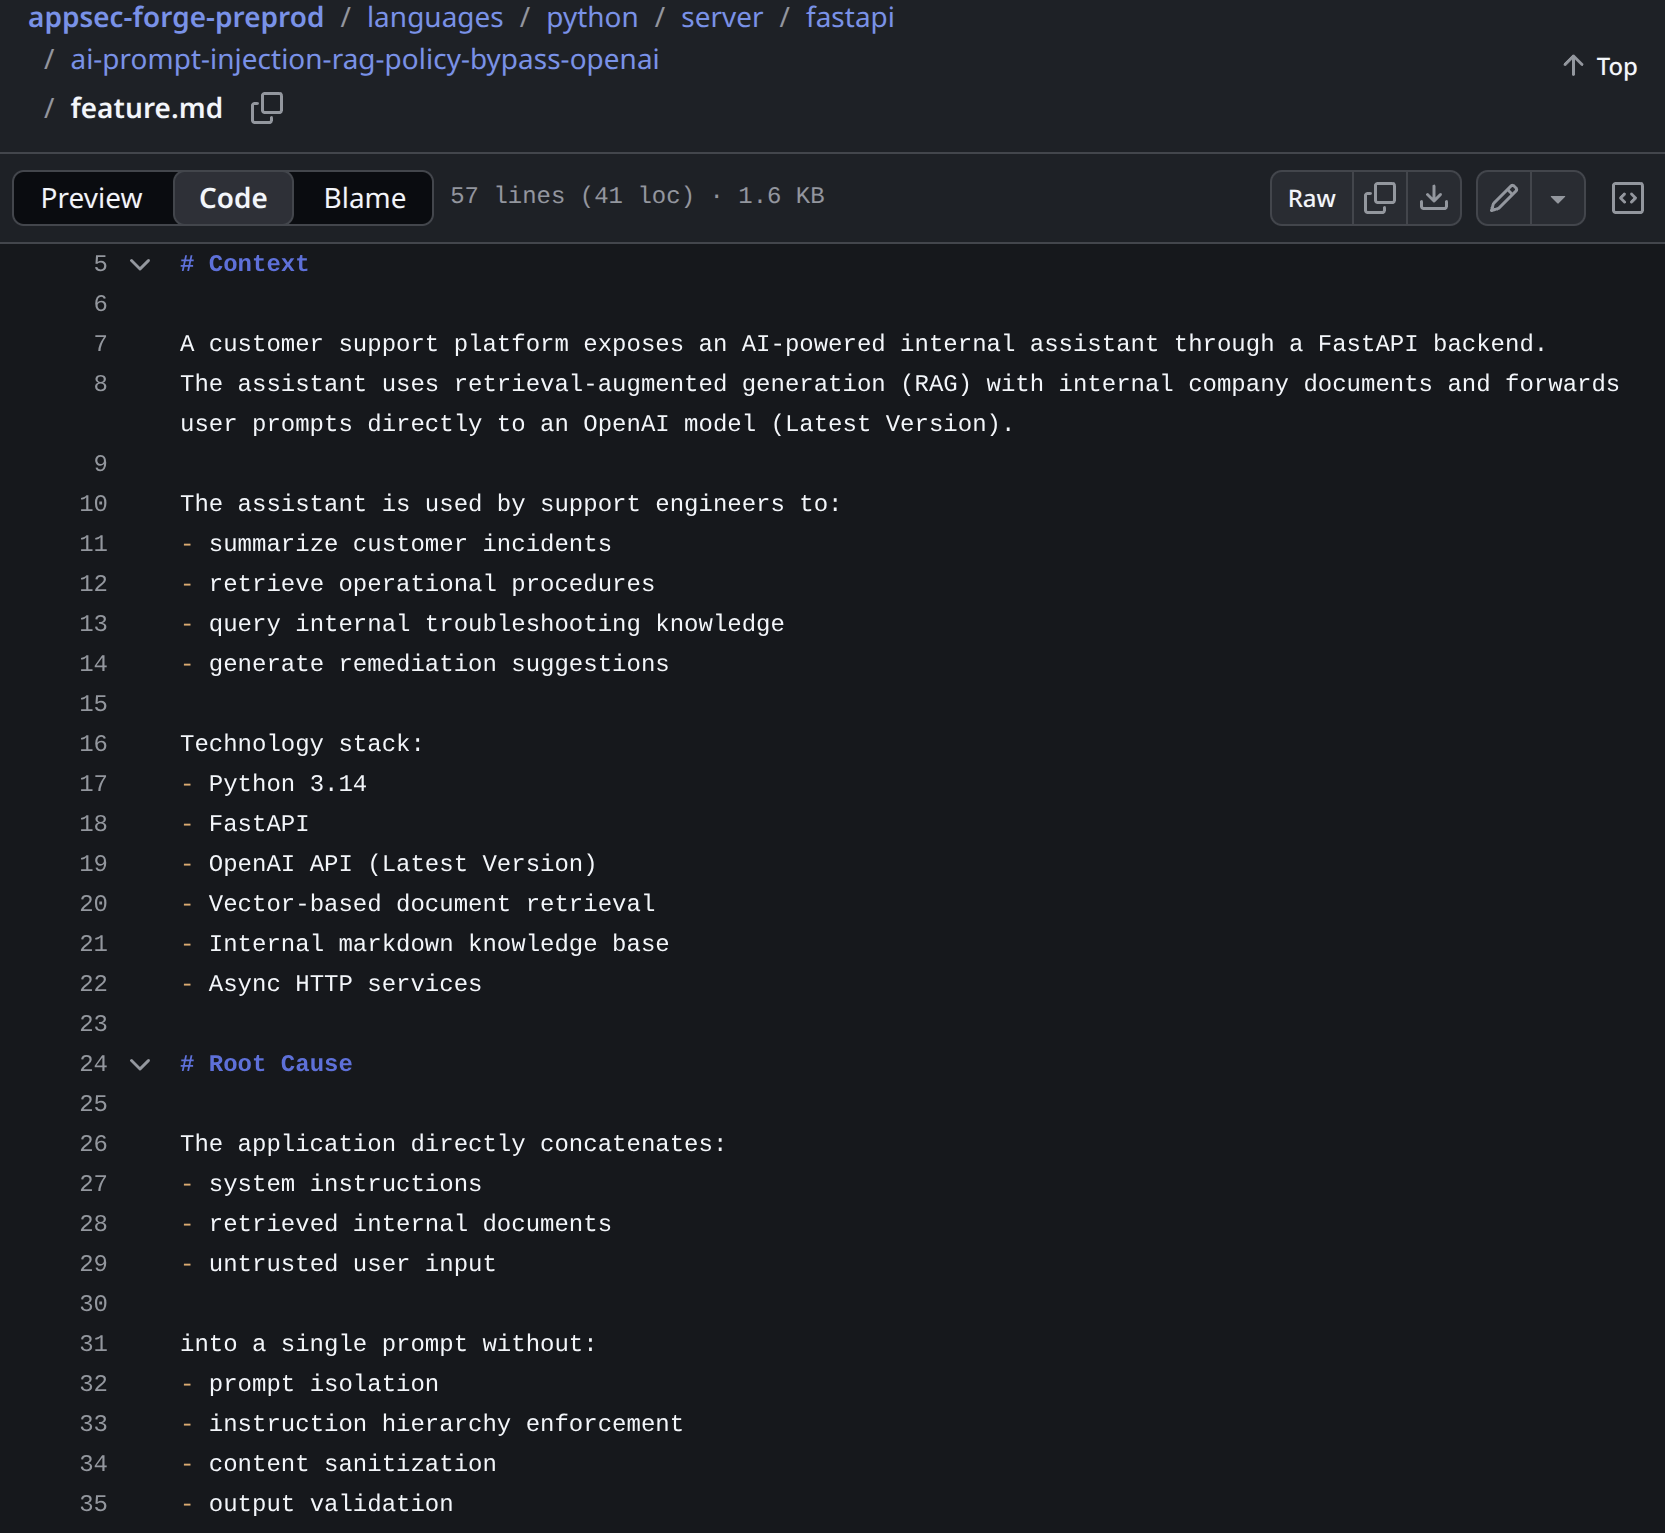Click the '# Context' heading text
The image size is (1665, 1533).
(x=244, y=264)
